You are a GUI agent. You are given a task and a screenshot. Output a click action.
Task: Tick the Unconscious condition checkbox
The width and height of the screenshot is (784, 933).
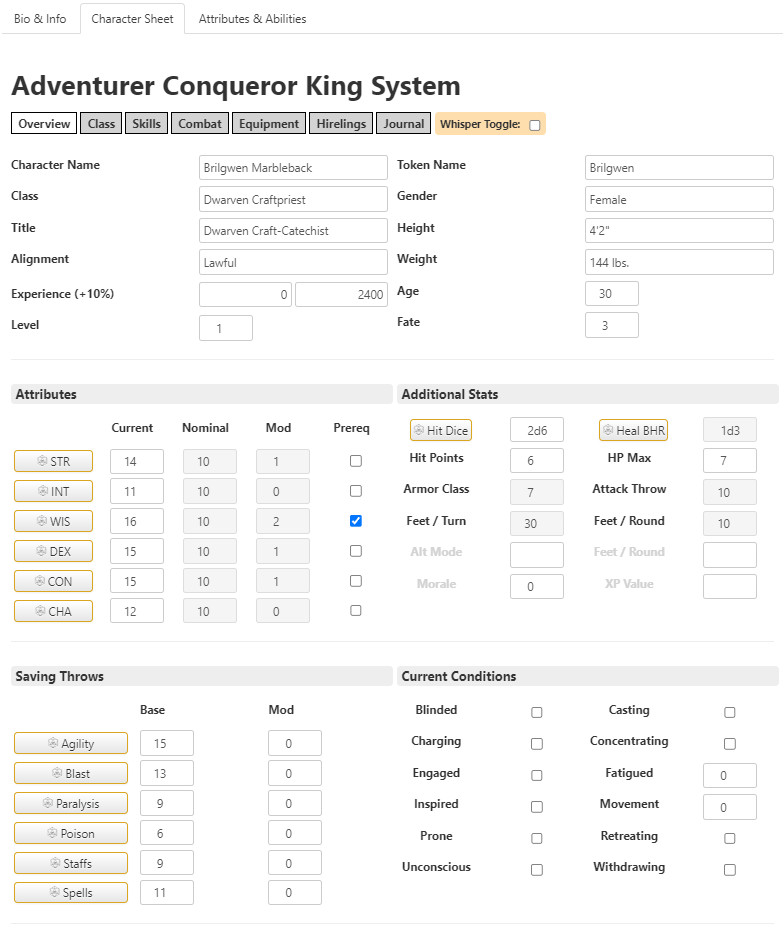(x=537, y=870)
